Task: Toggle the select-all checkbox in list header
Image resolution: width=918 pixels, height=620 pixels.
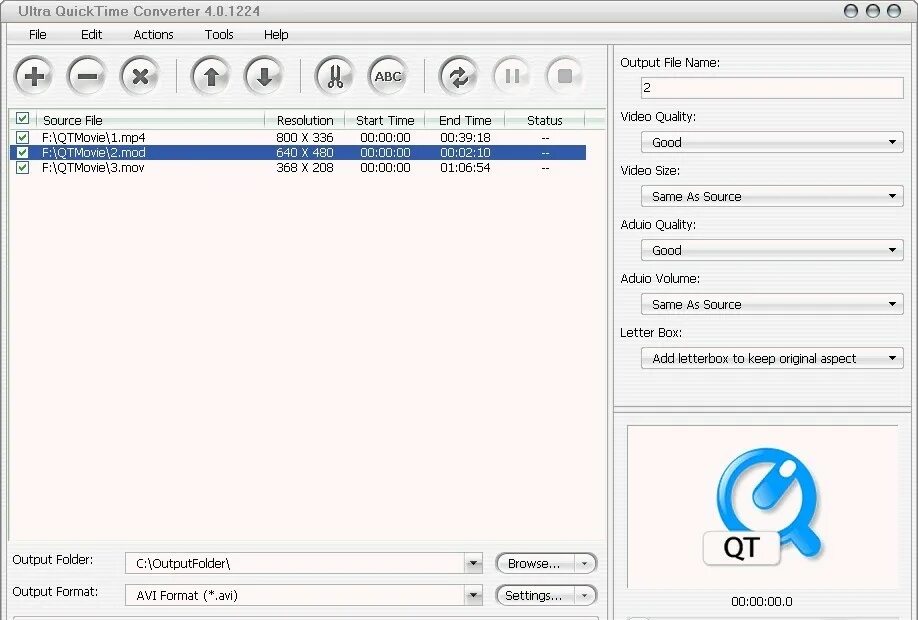Action: (22, 118)
